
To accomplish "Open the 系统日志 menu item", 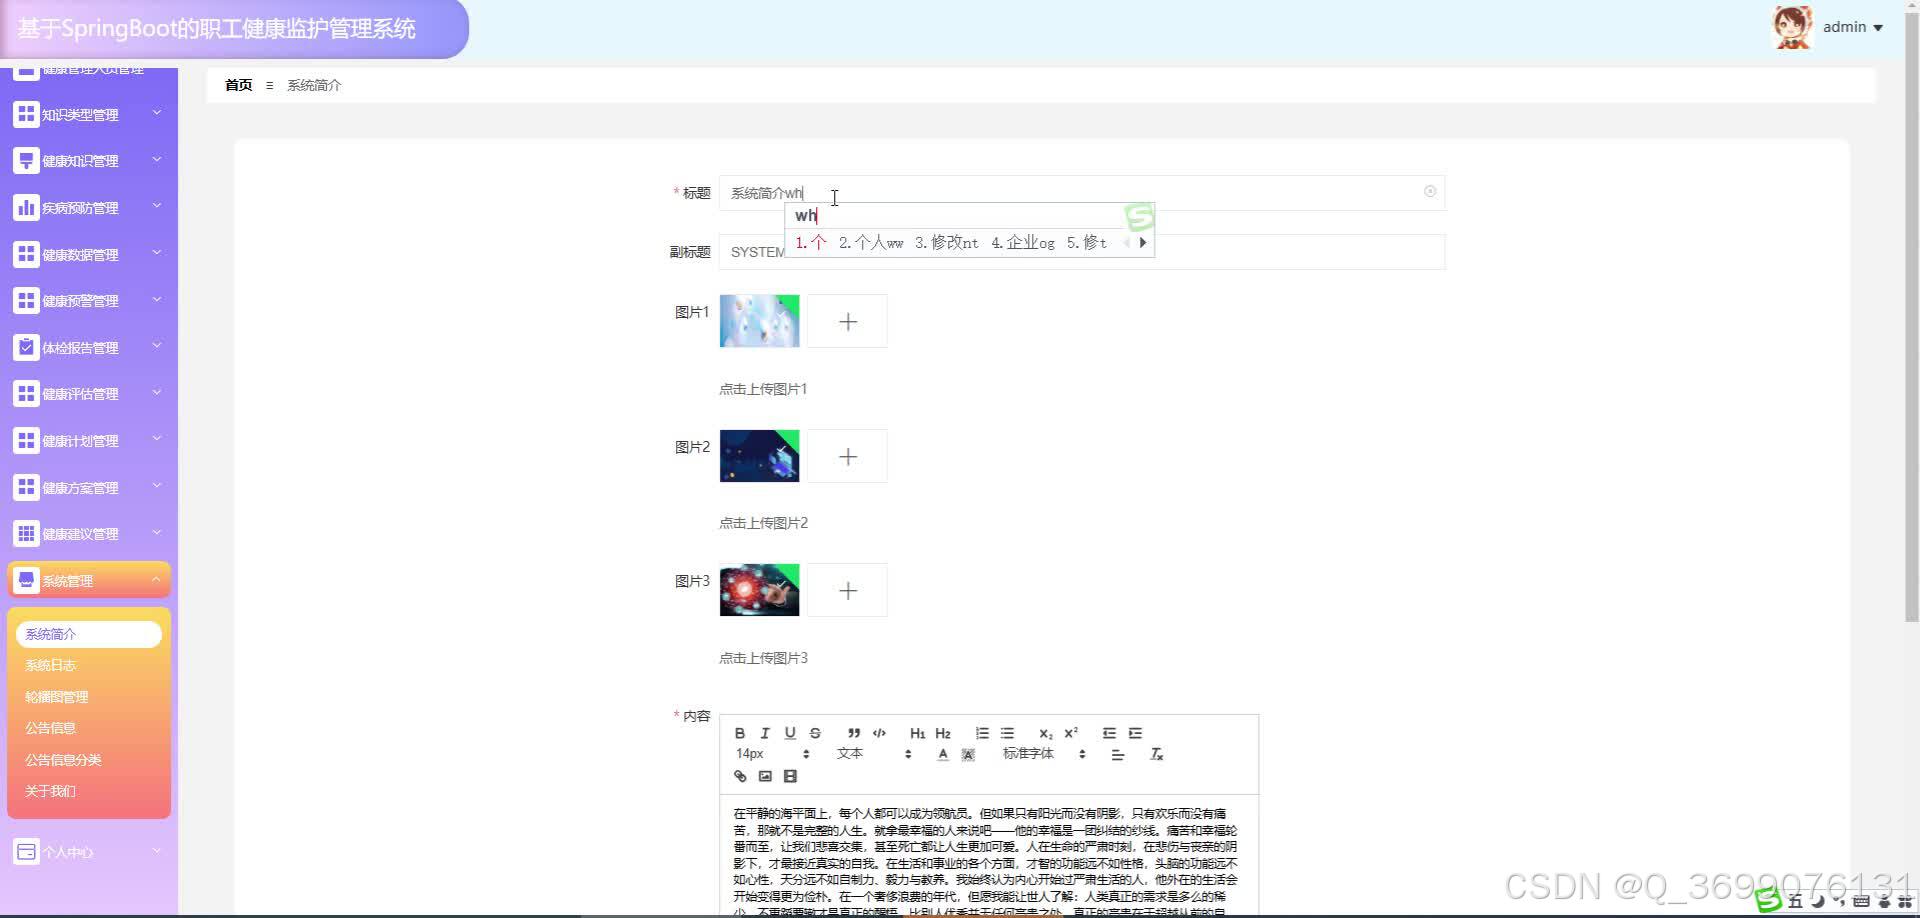I will tap(51, 664).
